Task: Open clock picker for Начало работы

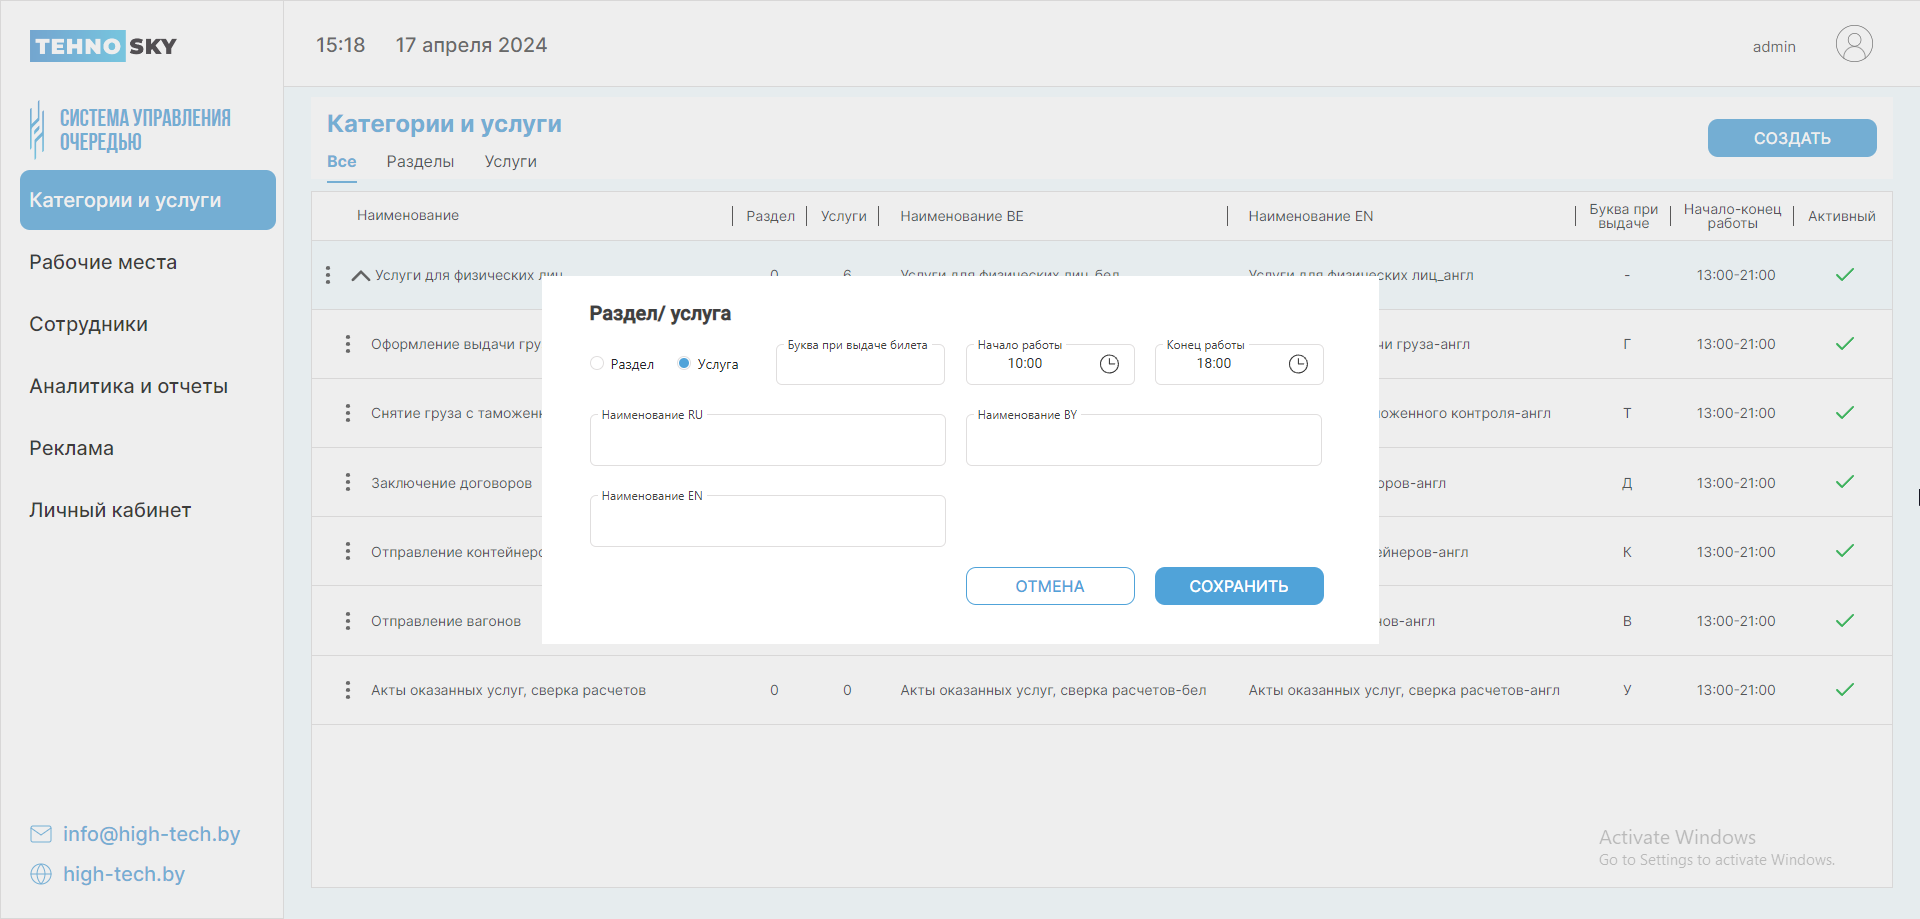Action: click(x=1109, y=364)
